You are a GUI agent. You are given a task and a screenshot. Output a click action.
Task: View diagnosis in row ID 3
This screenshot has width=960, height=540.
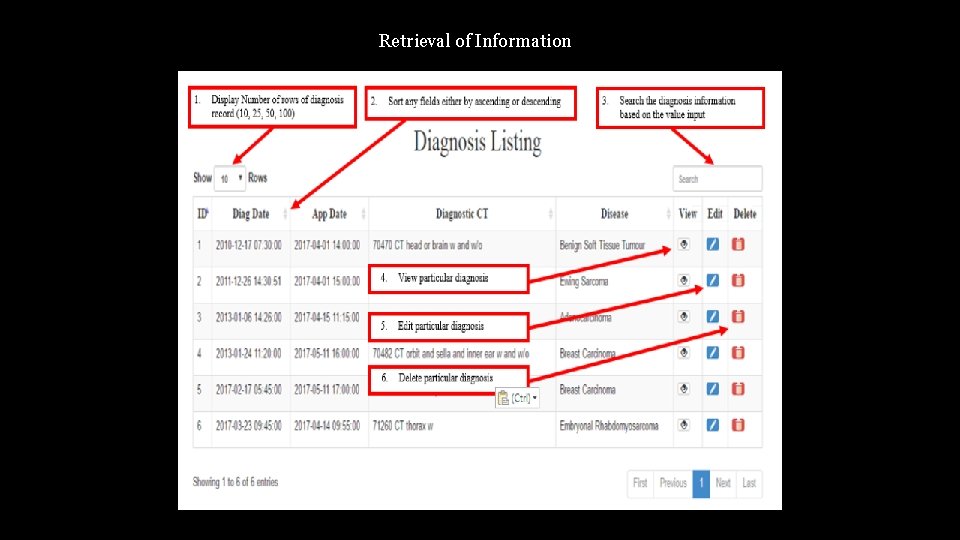[684, 317]
